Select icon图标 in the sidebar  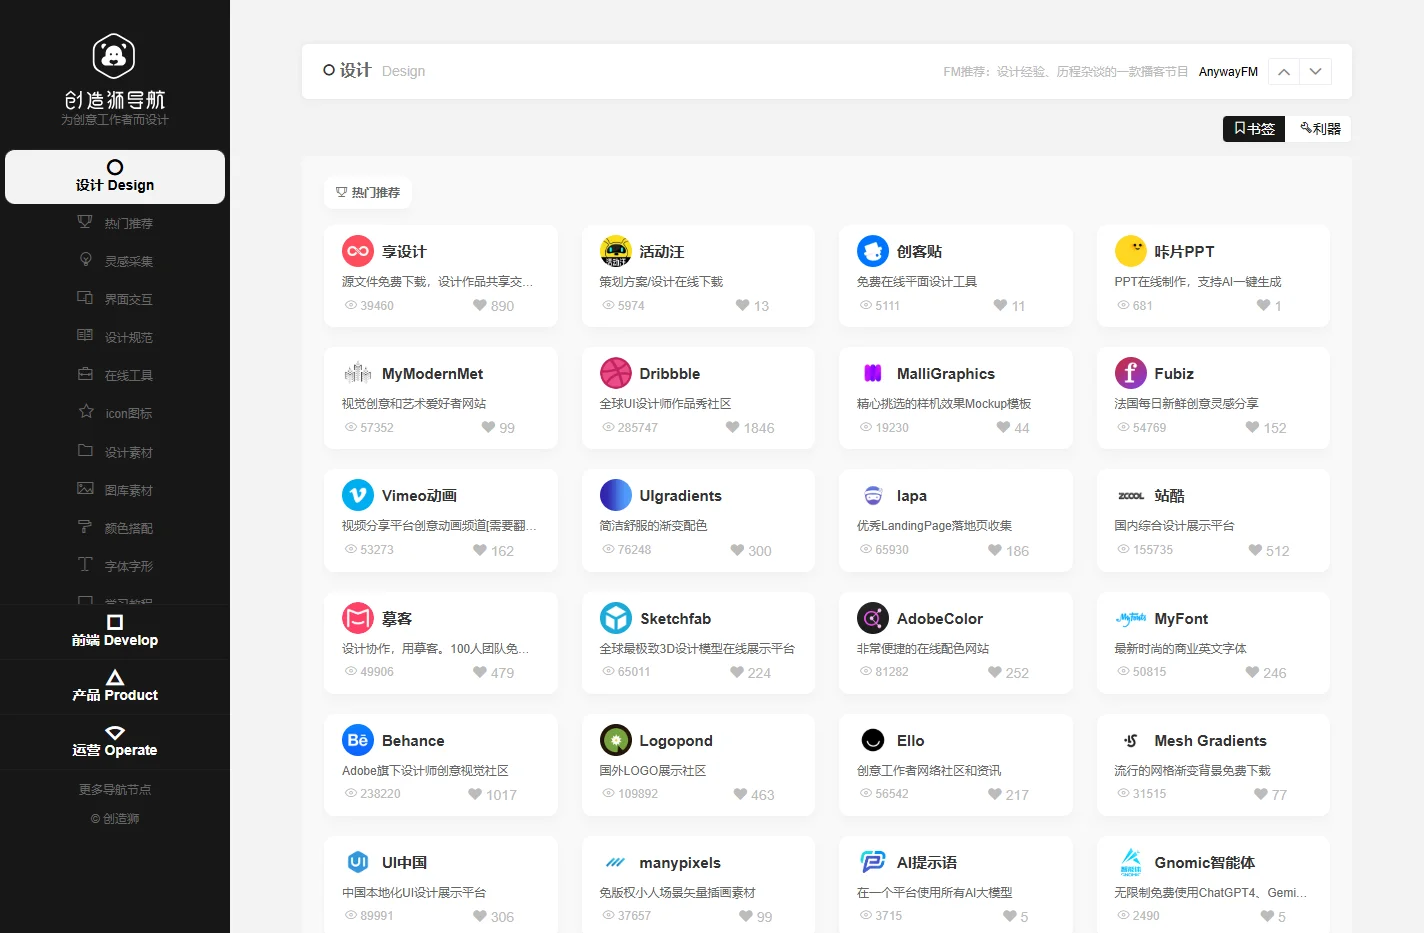tap(115, 413)
